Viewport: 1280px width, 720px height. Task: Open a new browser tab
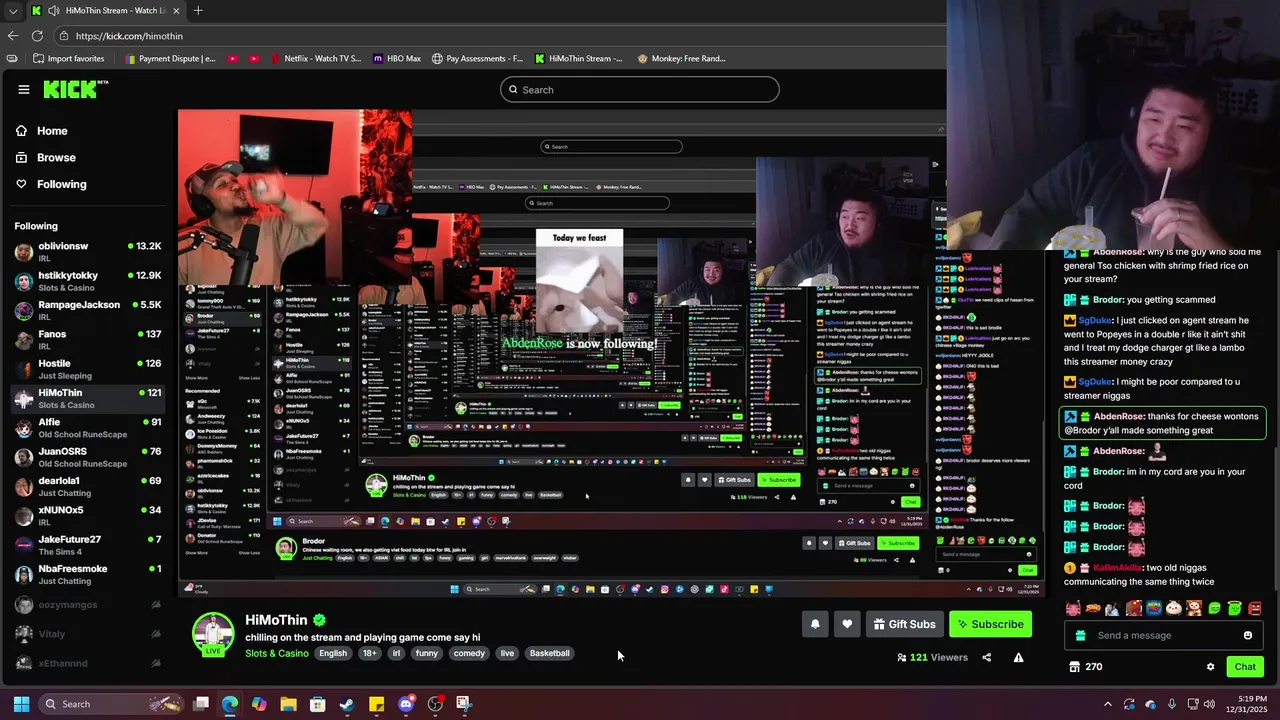[x=198, y=10]
